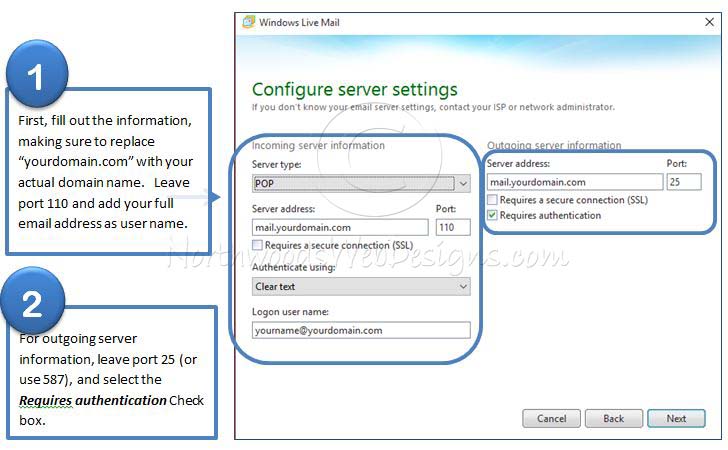
Task: Click the Windows Live Mail title bar icon
Action: [x=248, y=20]
